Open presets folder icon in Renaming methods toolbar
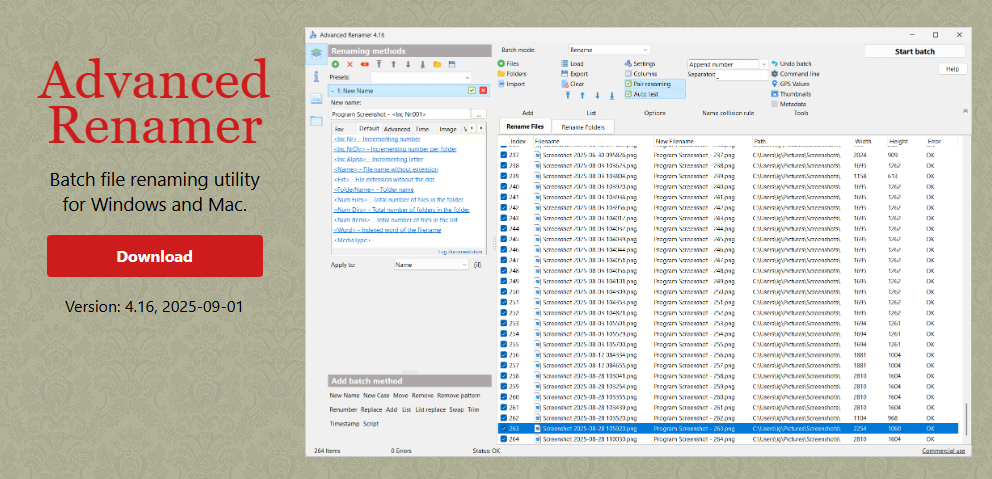This screenshot has width=992, height=479. [x=437, y=64]
